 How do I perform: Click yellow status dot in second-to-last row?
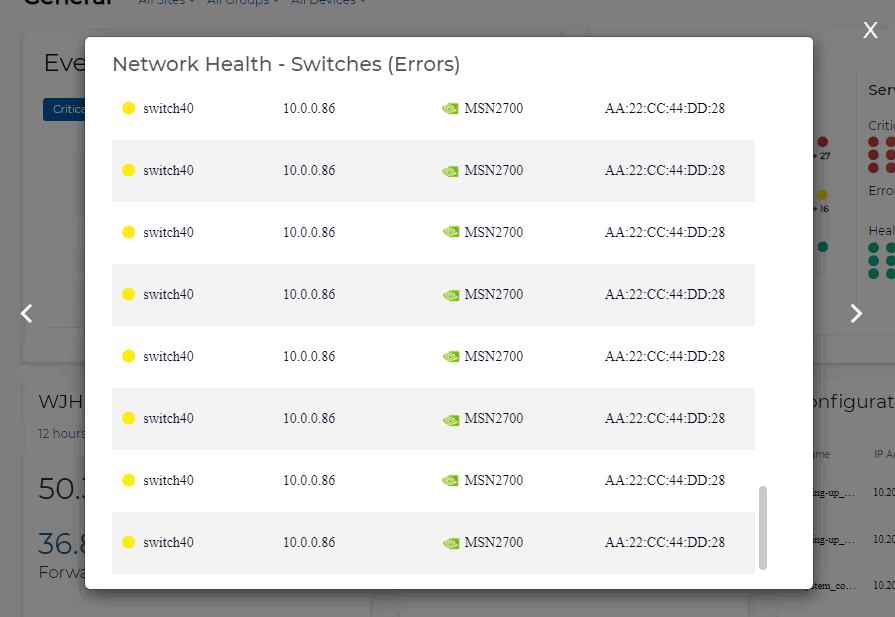(x=128, y=480)
